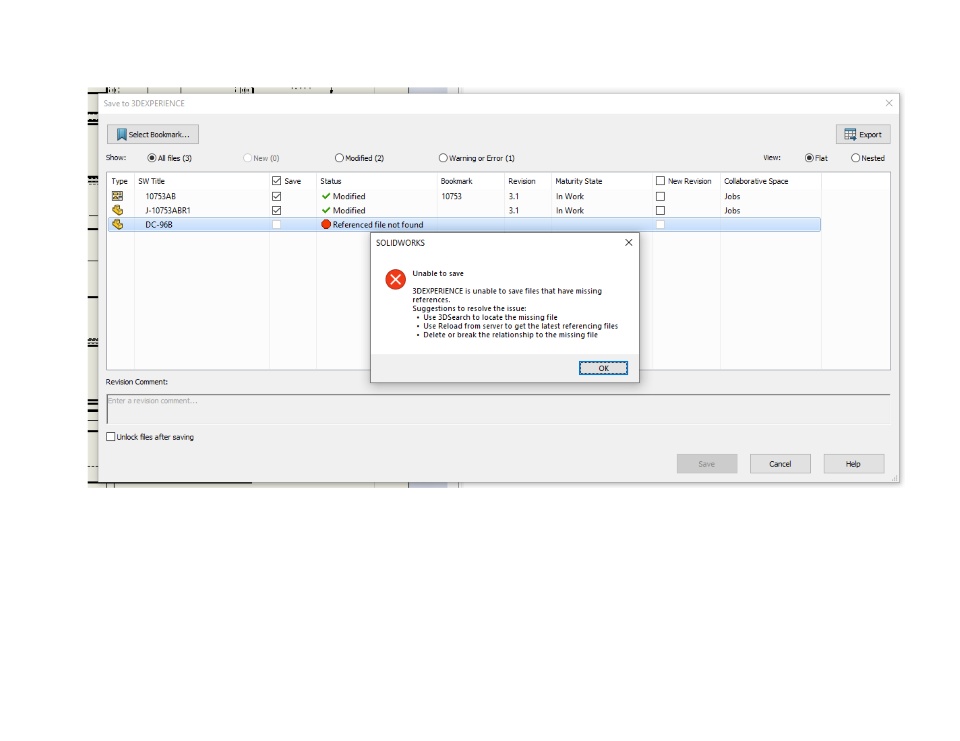
Task: Click In Work maturity for J-10753ABR1
Action: [570, 210]
